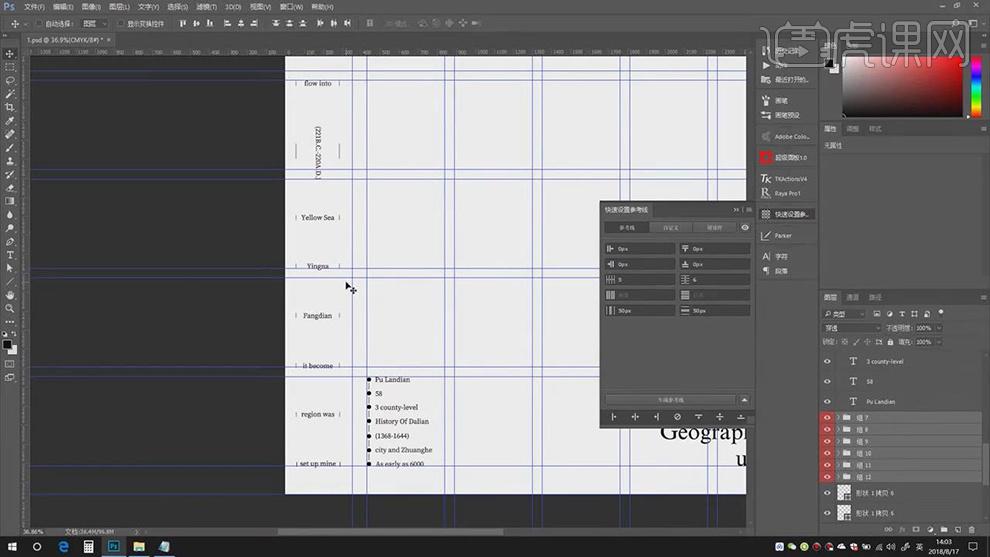Select the Clone Stamp tool

coord(9,161)
